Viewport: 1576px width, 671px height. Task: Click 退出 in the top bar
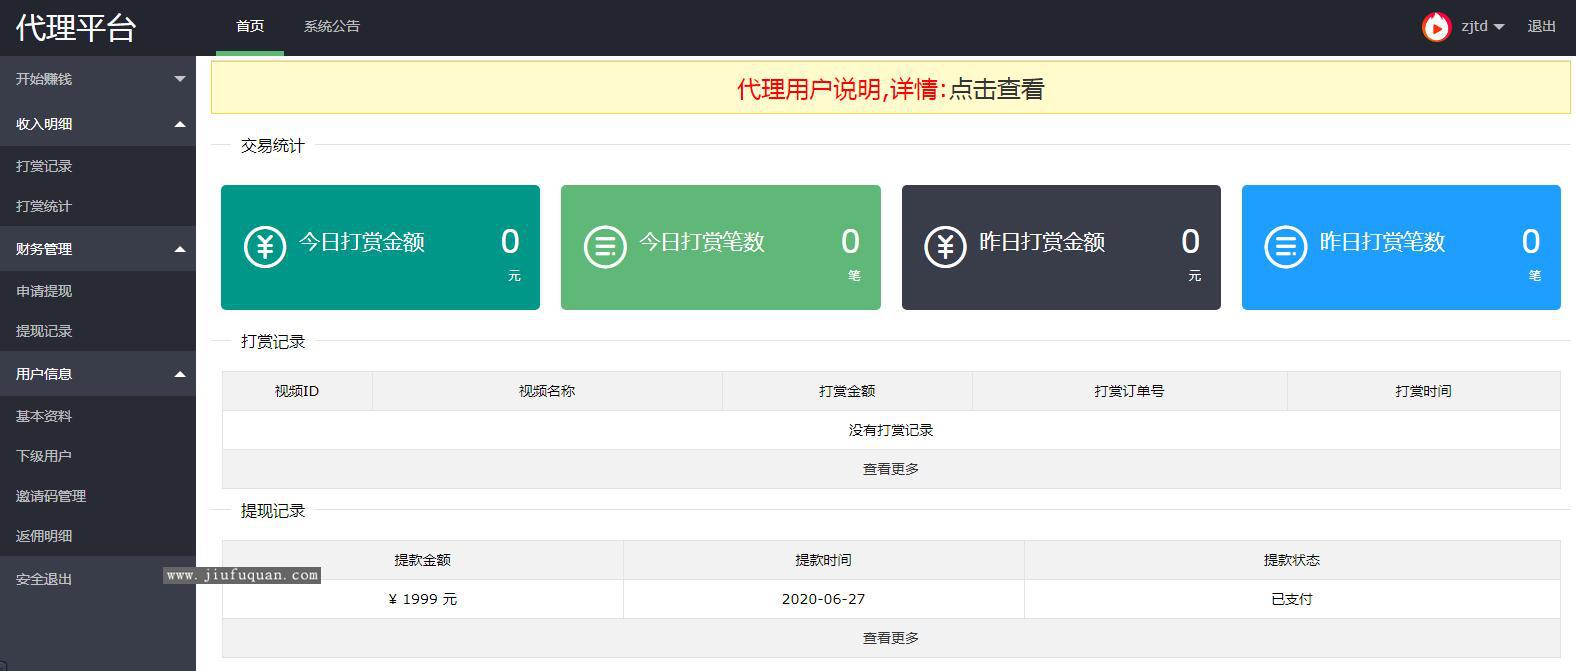(1541, 27)
